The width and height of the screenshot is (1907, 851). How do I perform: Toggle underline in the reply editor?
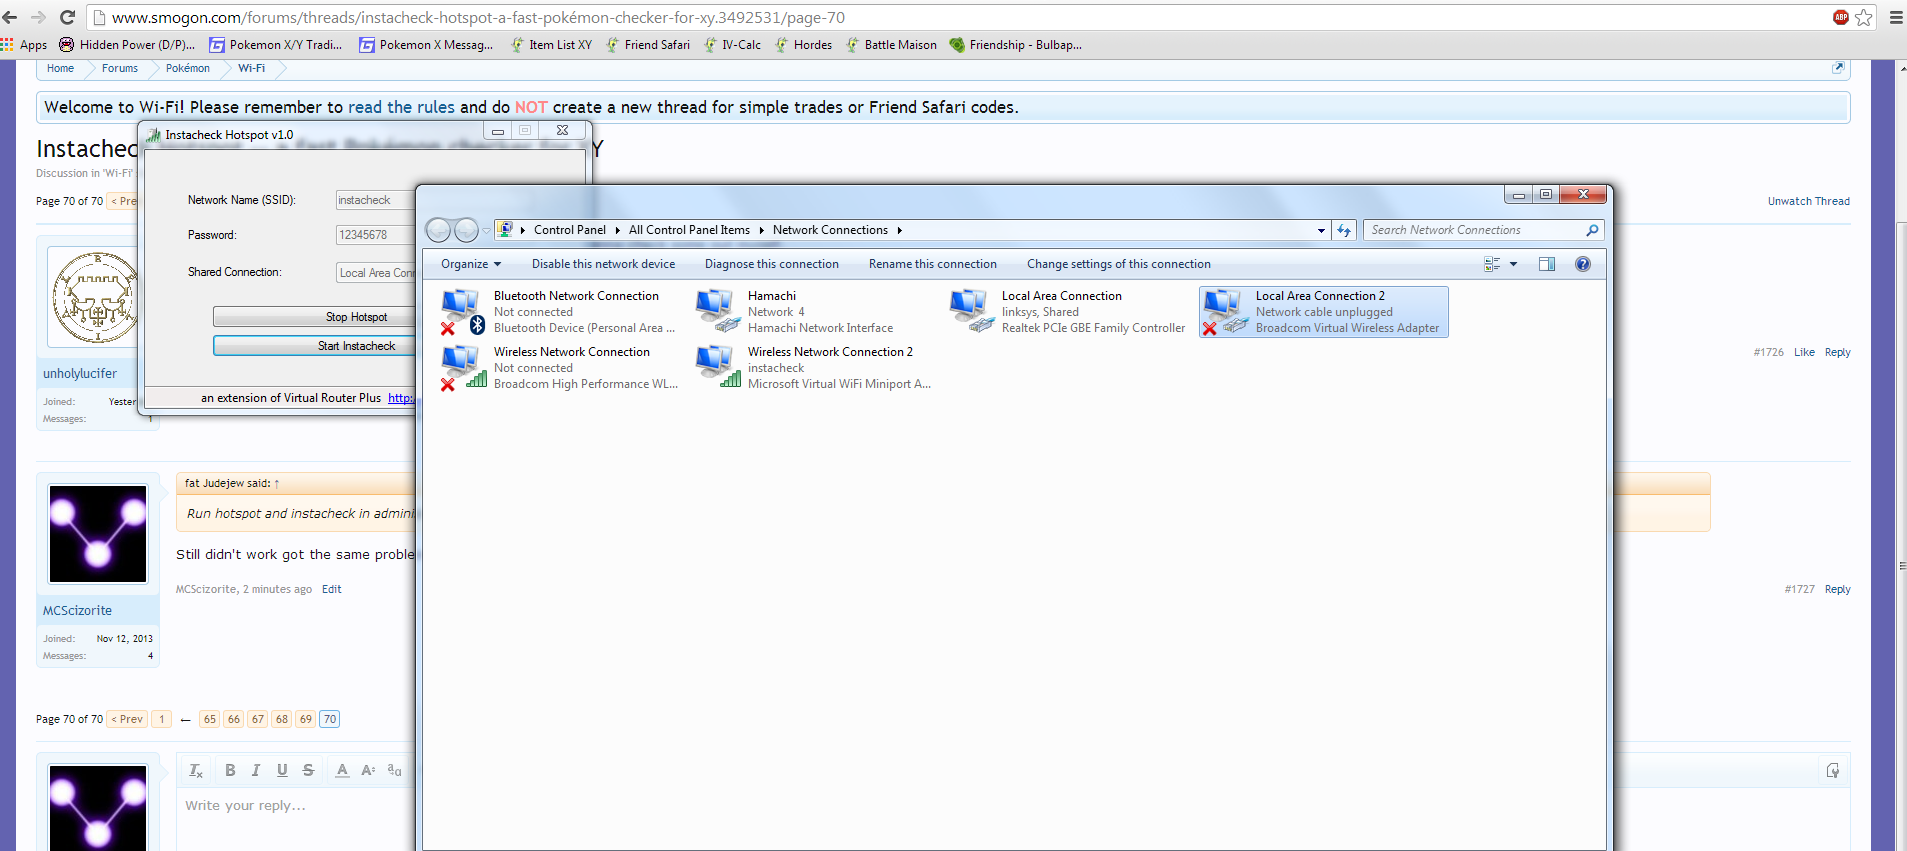(x=282, y=770)
